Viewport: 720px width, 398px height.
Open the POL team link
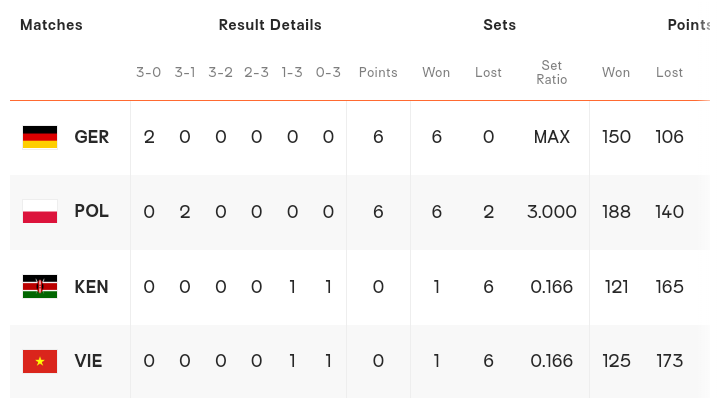(x=91, y=211)
